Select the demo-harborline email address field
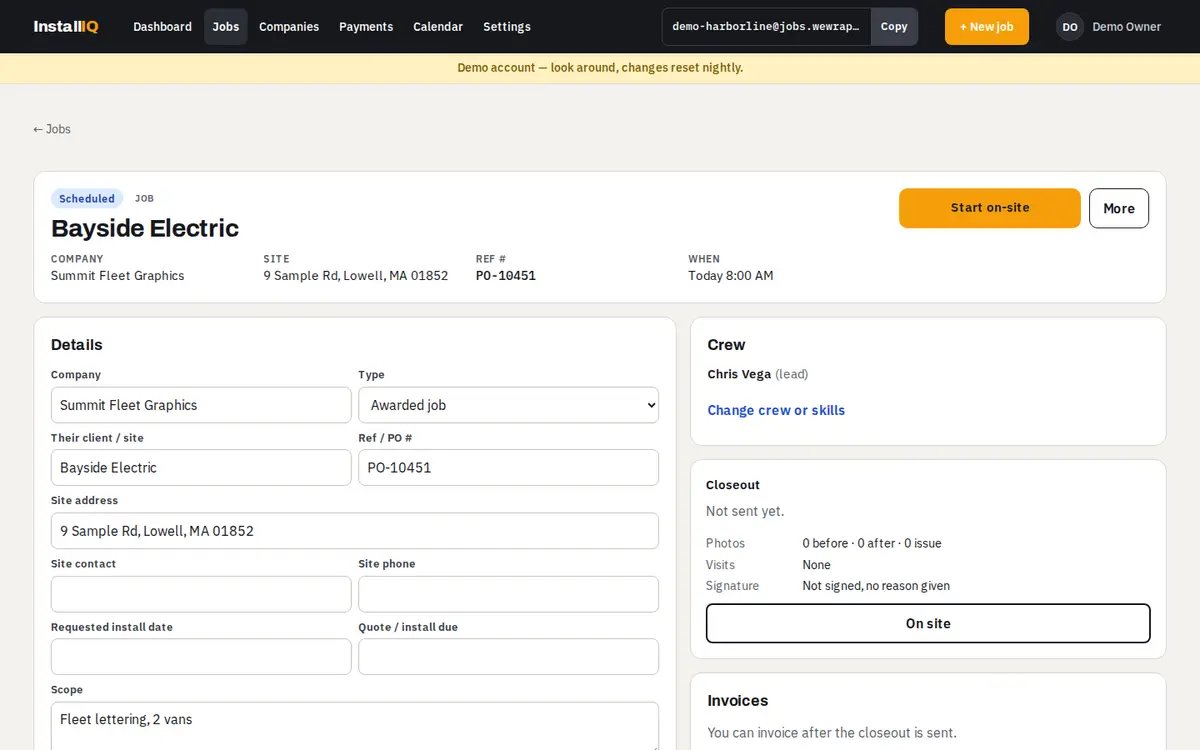 click(766, 27)
